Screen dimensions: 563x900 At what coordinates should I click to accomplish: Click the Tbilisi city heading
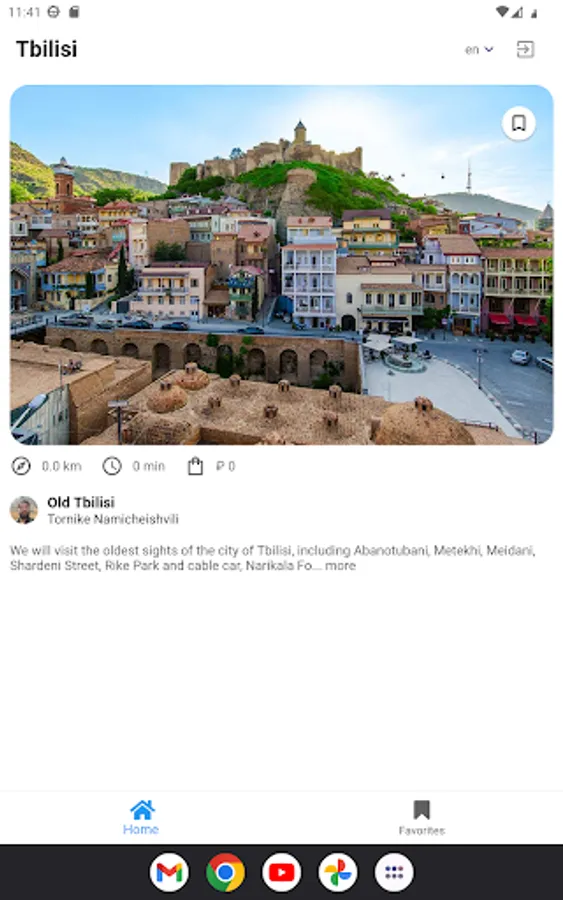46,49
